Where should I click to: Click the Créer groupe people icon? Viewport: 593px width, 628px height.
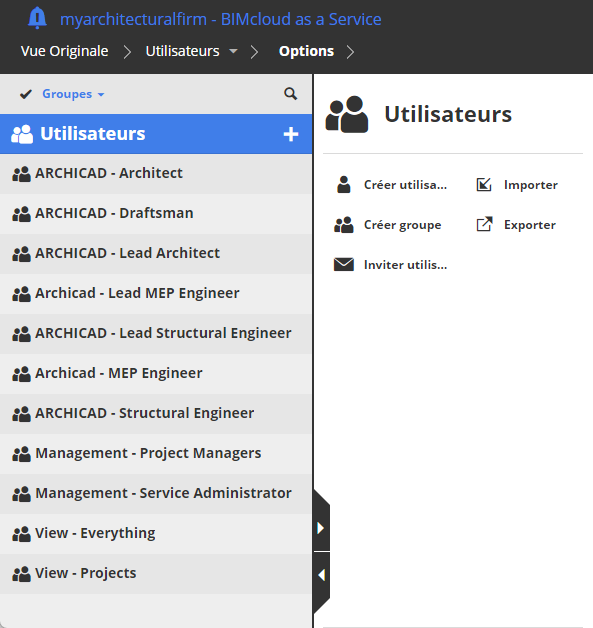pyautogui.click(x=344, y=225)
